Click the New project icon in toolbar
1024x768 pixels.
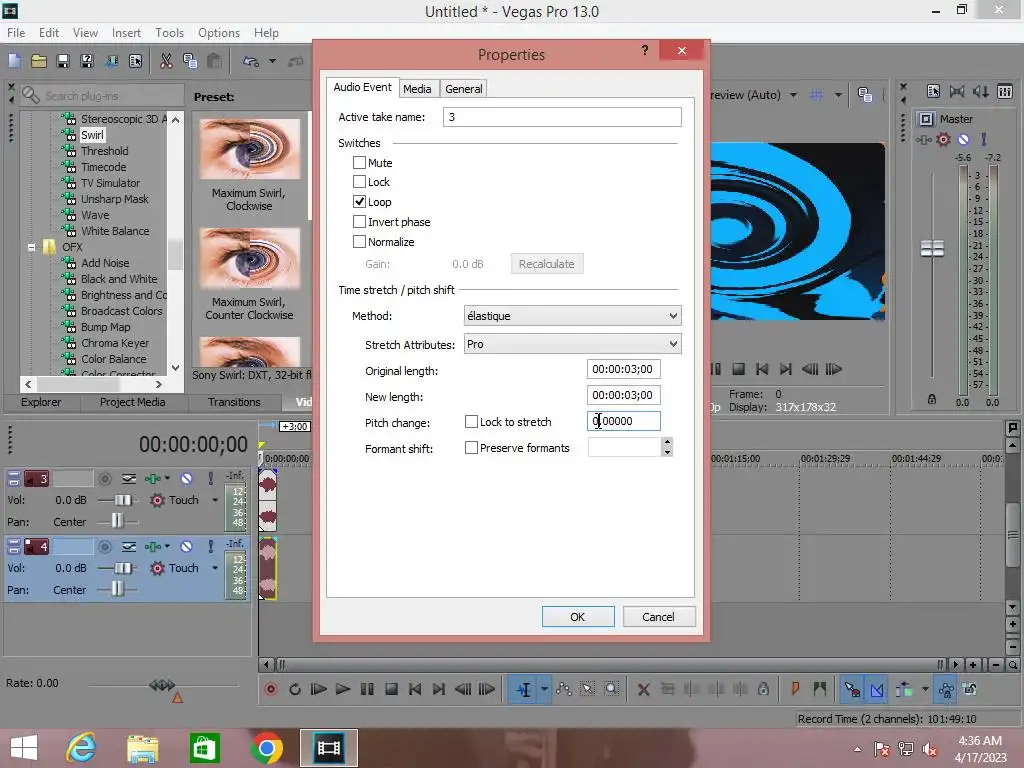[x=14, y=61]
